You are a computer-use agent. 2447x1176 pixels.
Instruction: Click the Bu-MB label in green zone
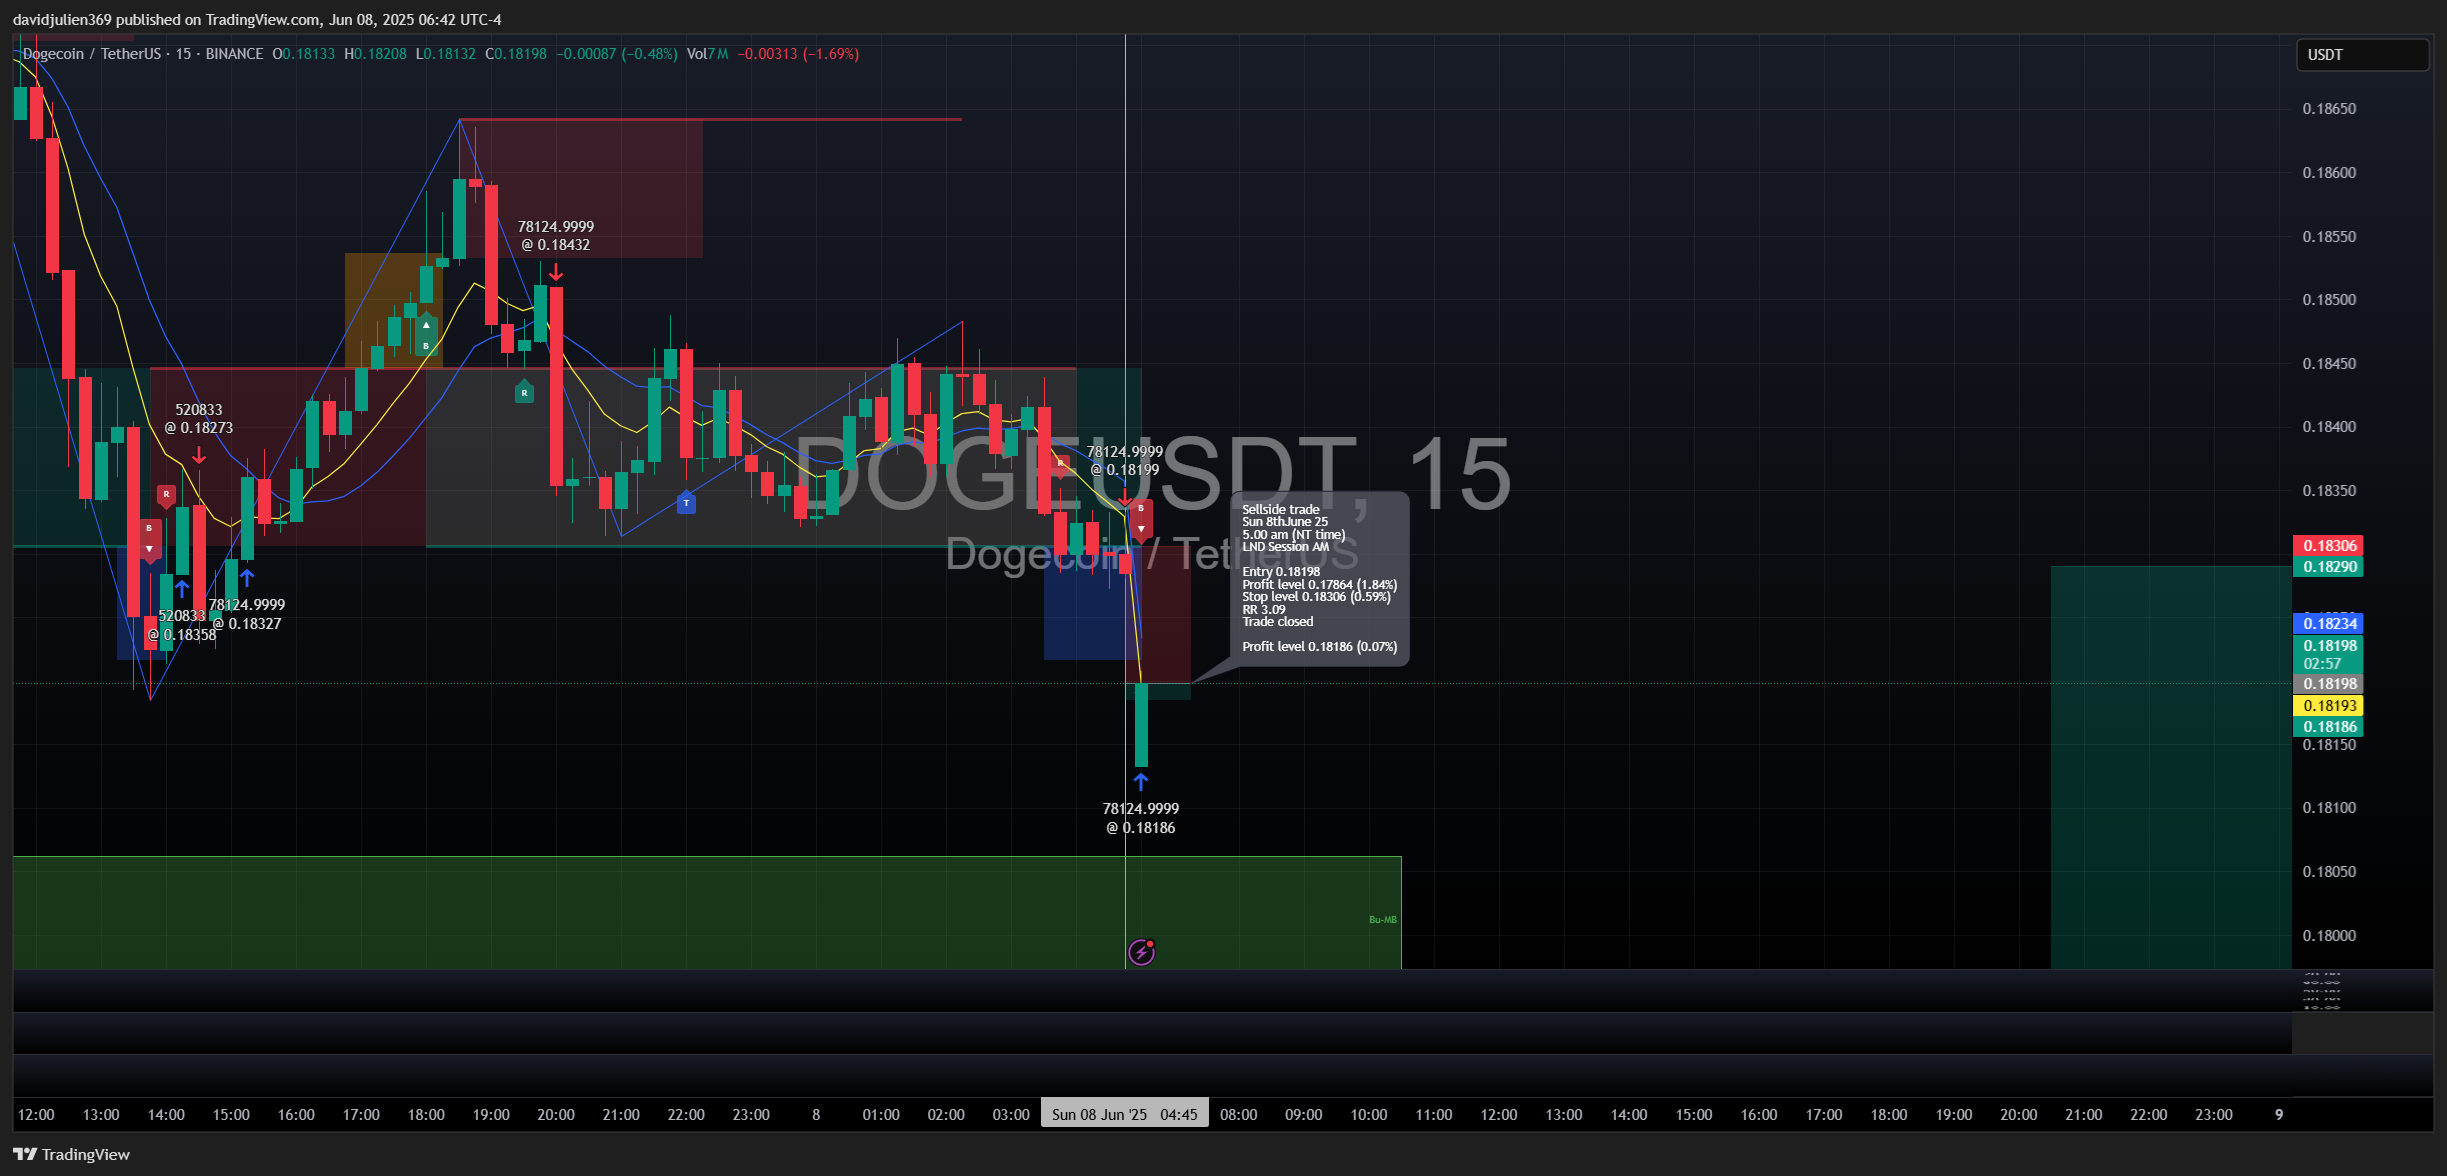[1382, 919]
